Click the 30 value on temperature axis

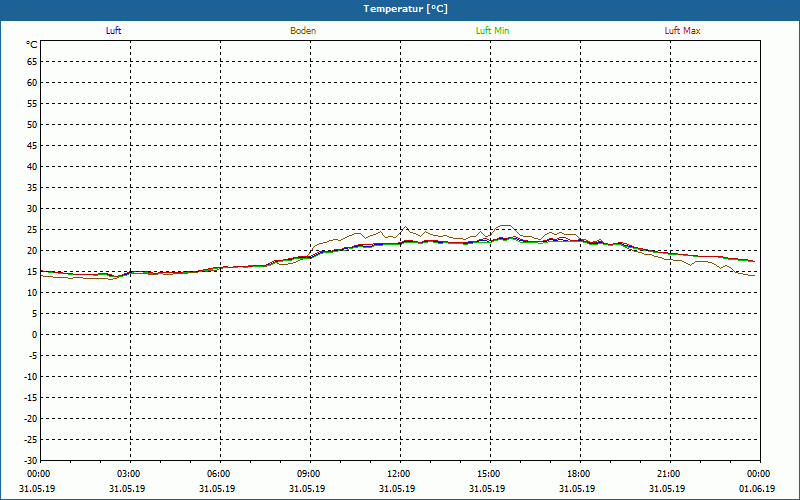32,209
